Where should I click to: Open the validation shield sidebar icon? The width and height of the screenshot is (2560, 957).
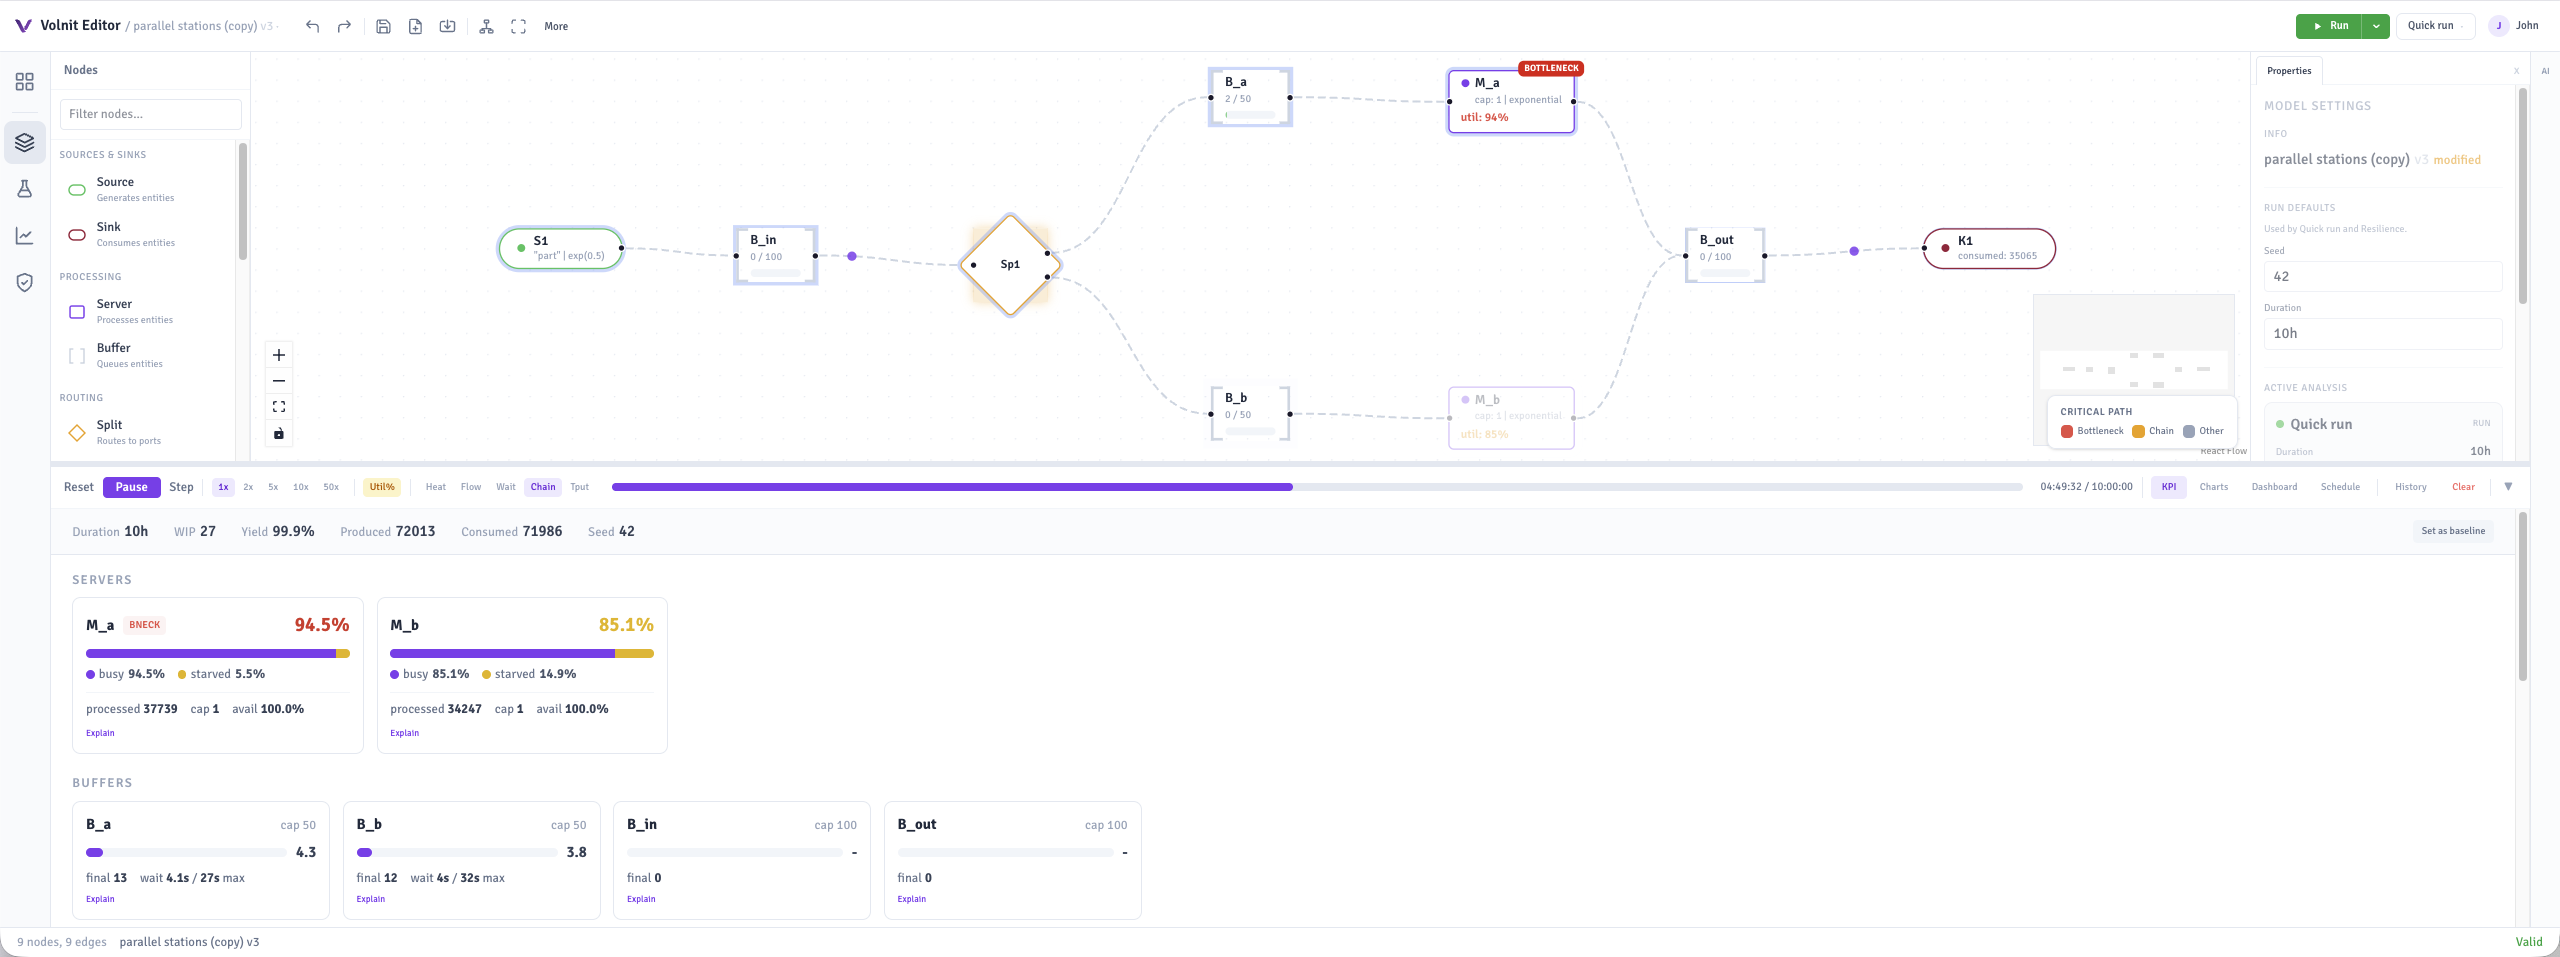coord(25,283)
